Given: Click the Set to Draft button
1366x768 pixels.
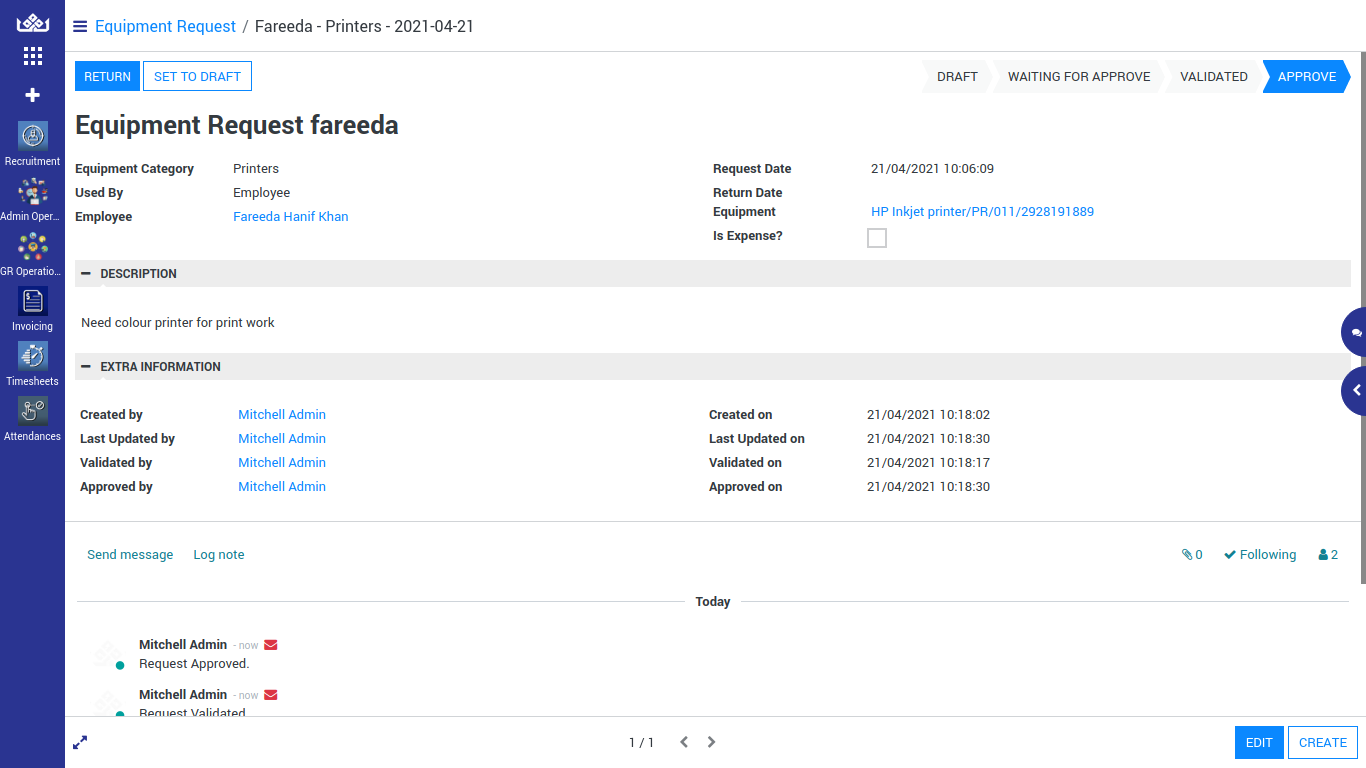Looking at the screenshot, I should [x=197, y=77].
